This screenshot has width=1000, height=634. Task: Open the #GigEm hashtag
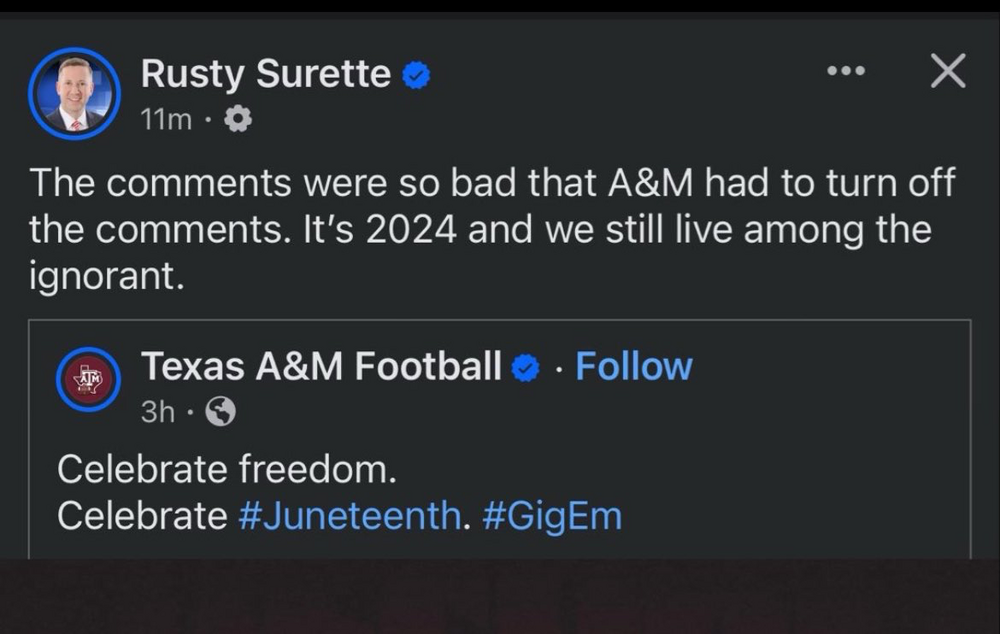(x=551, y=516)
